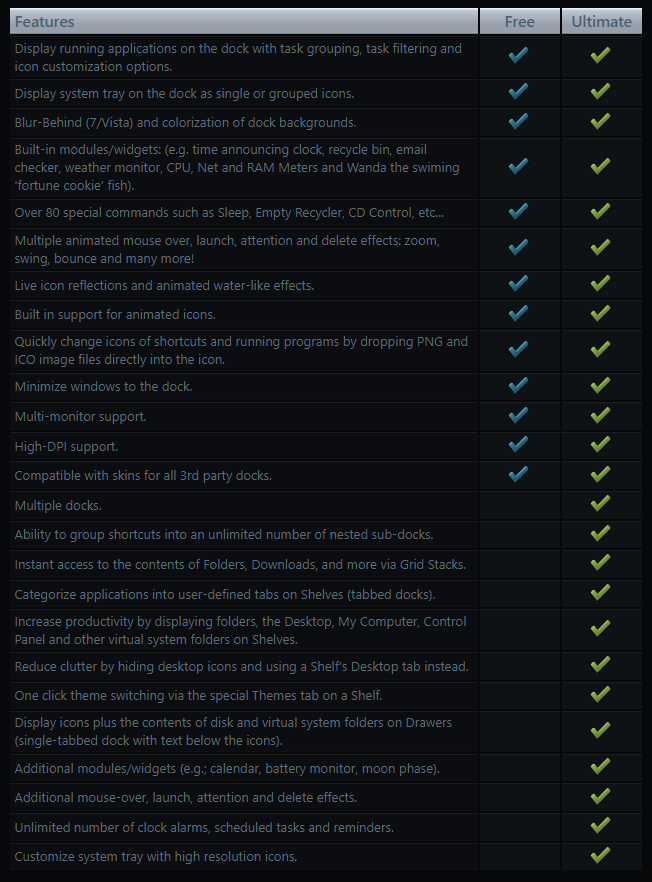Click the green checkmark for Additional modules/widgets row

coord(600,766)
